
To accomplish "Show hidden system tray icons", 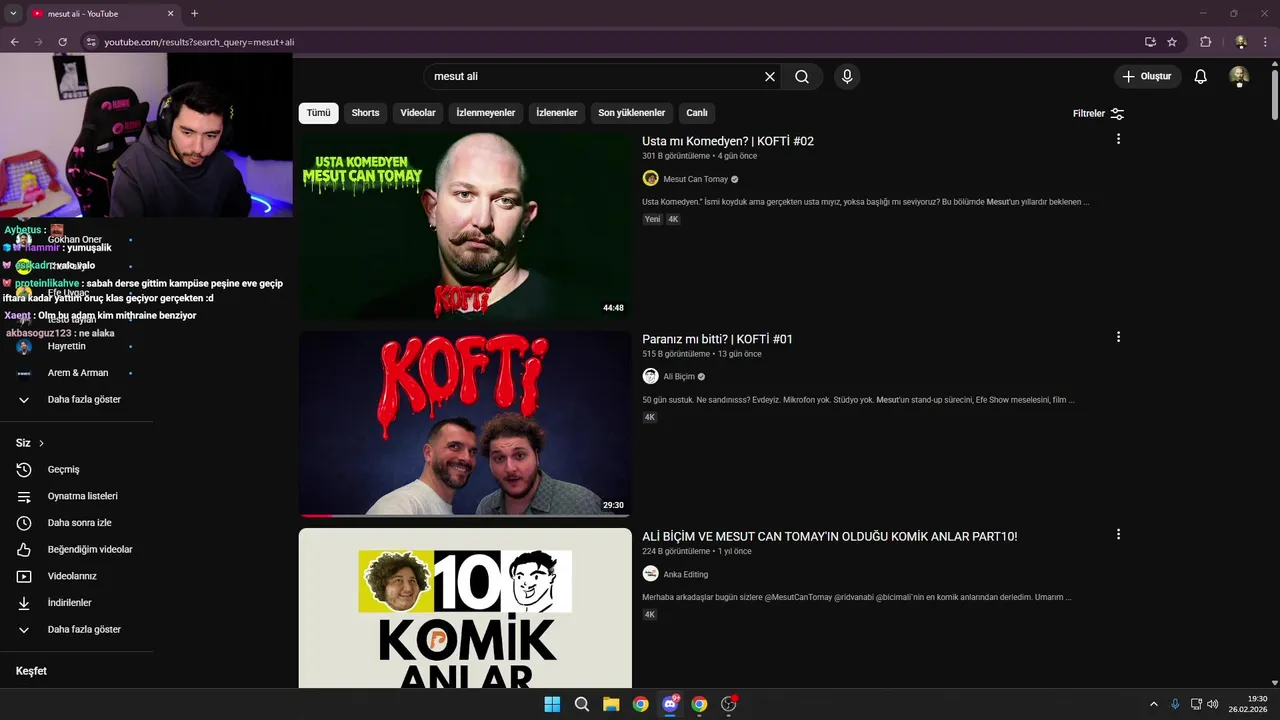I will click(1153, 704).
